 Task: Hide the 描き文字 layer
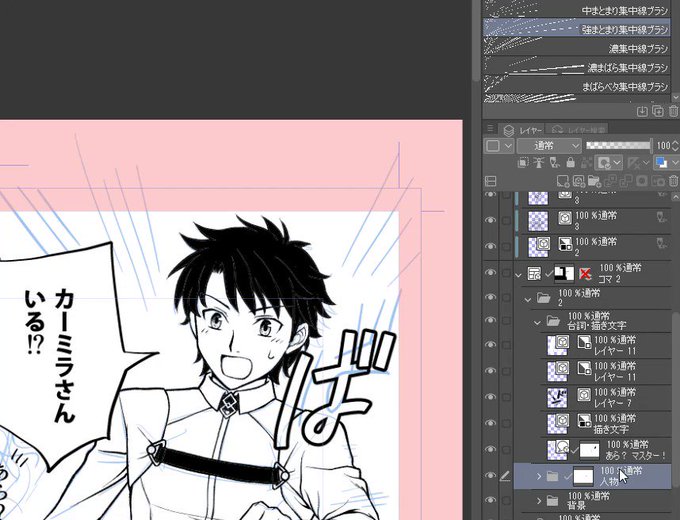click(490, 422)
